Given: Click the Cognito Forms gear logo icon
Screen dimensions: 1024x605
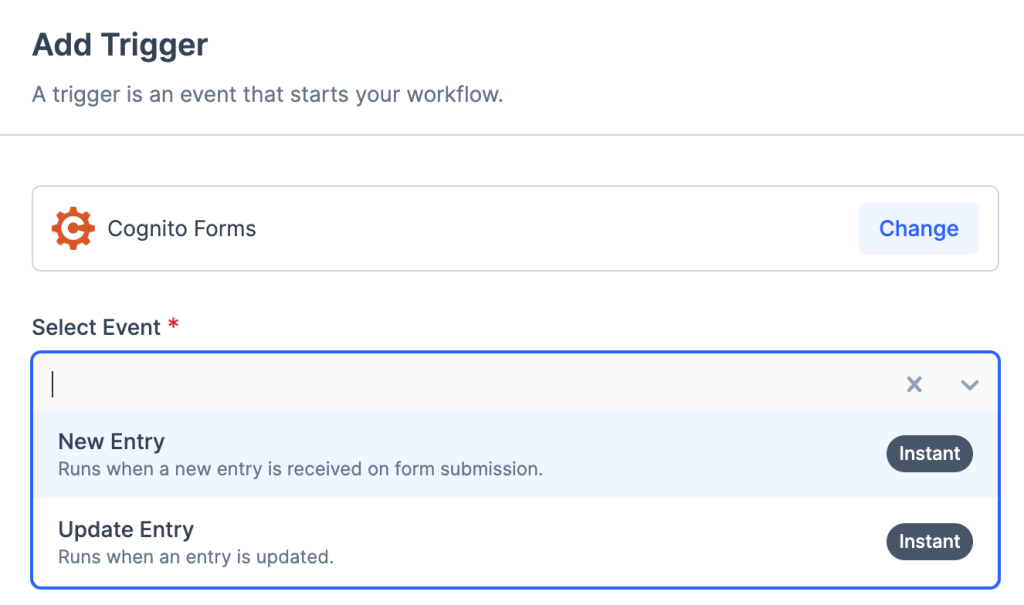Looking at the screenshot, I should click(72, 229).
